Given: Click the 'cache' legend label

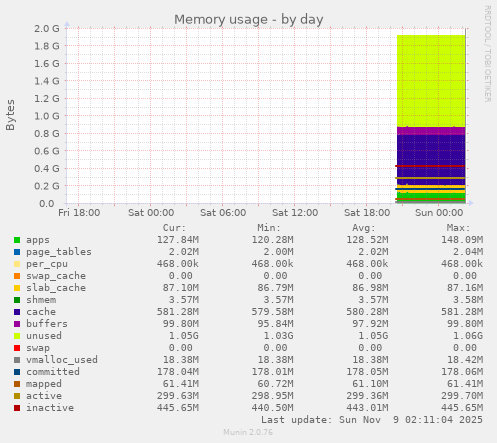Looking at the screenshot, I should 41,312.
